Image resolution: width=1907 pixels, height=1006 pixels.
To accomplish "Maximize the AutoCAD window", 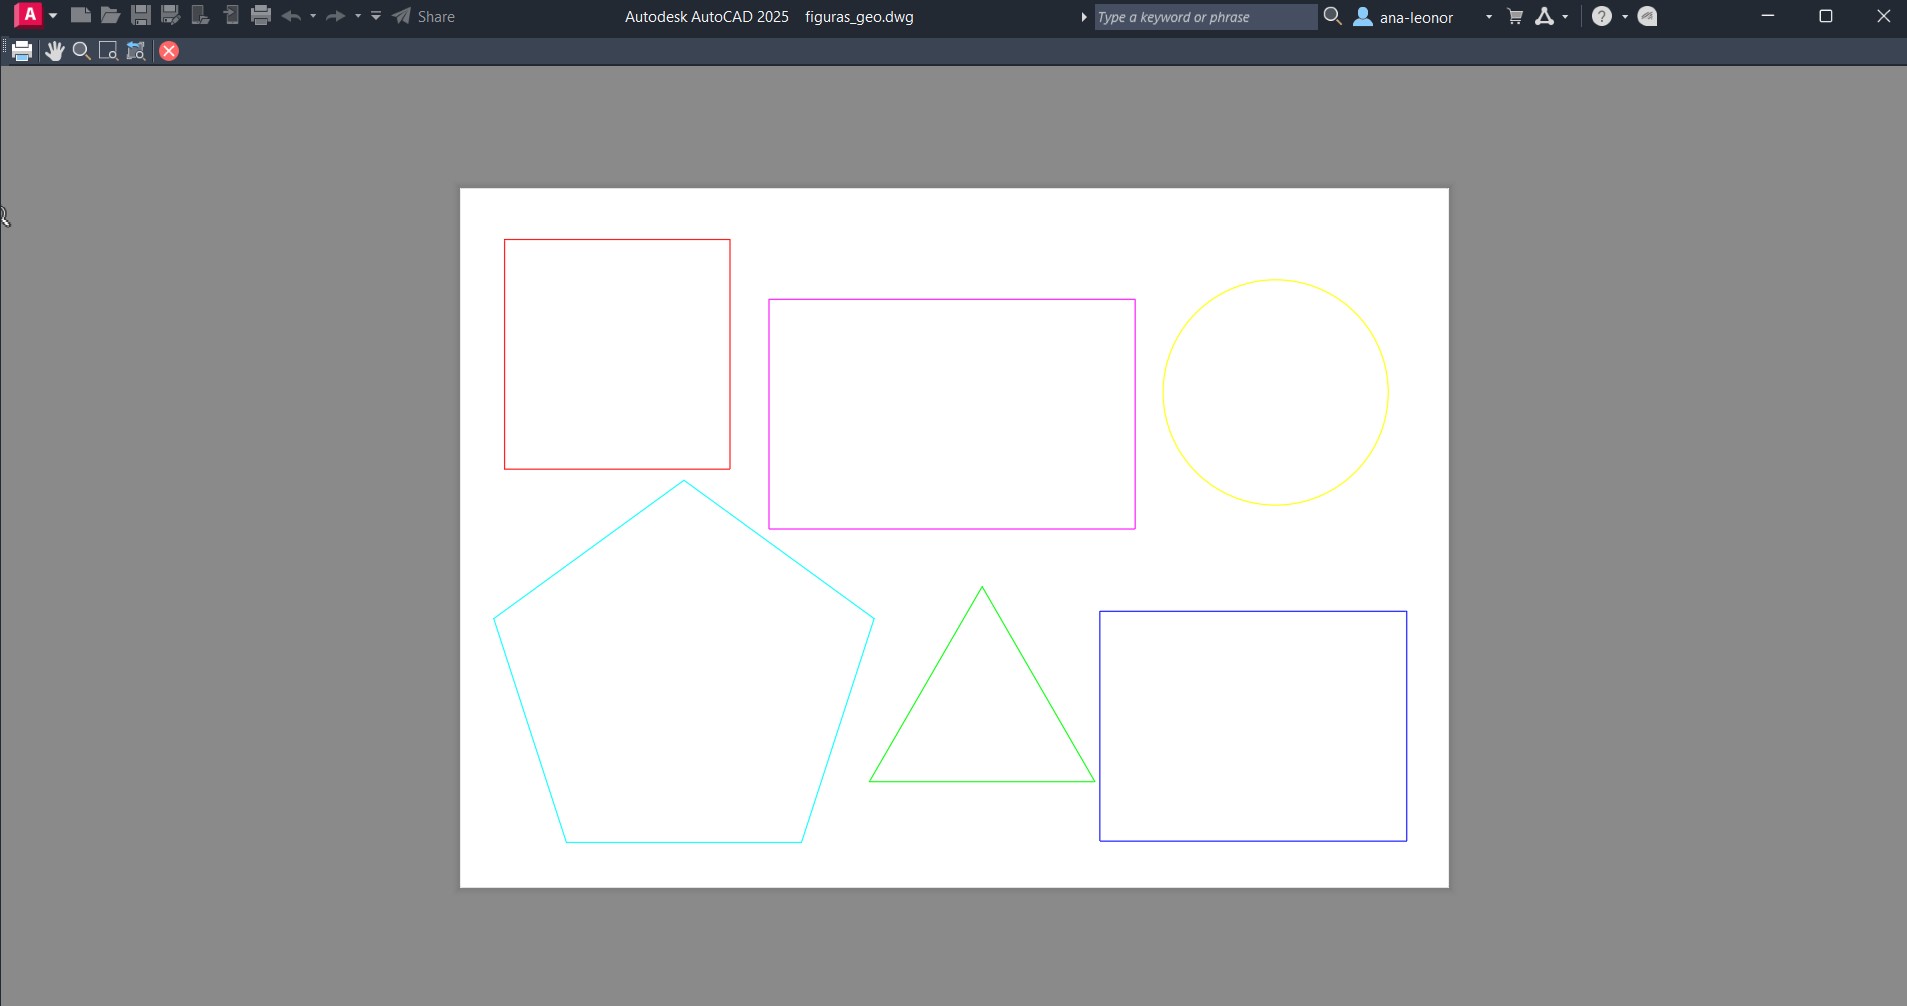I will 1825,16.
